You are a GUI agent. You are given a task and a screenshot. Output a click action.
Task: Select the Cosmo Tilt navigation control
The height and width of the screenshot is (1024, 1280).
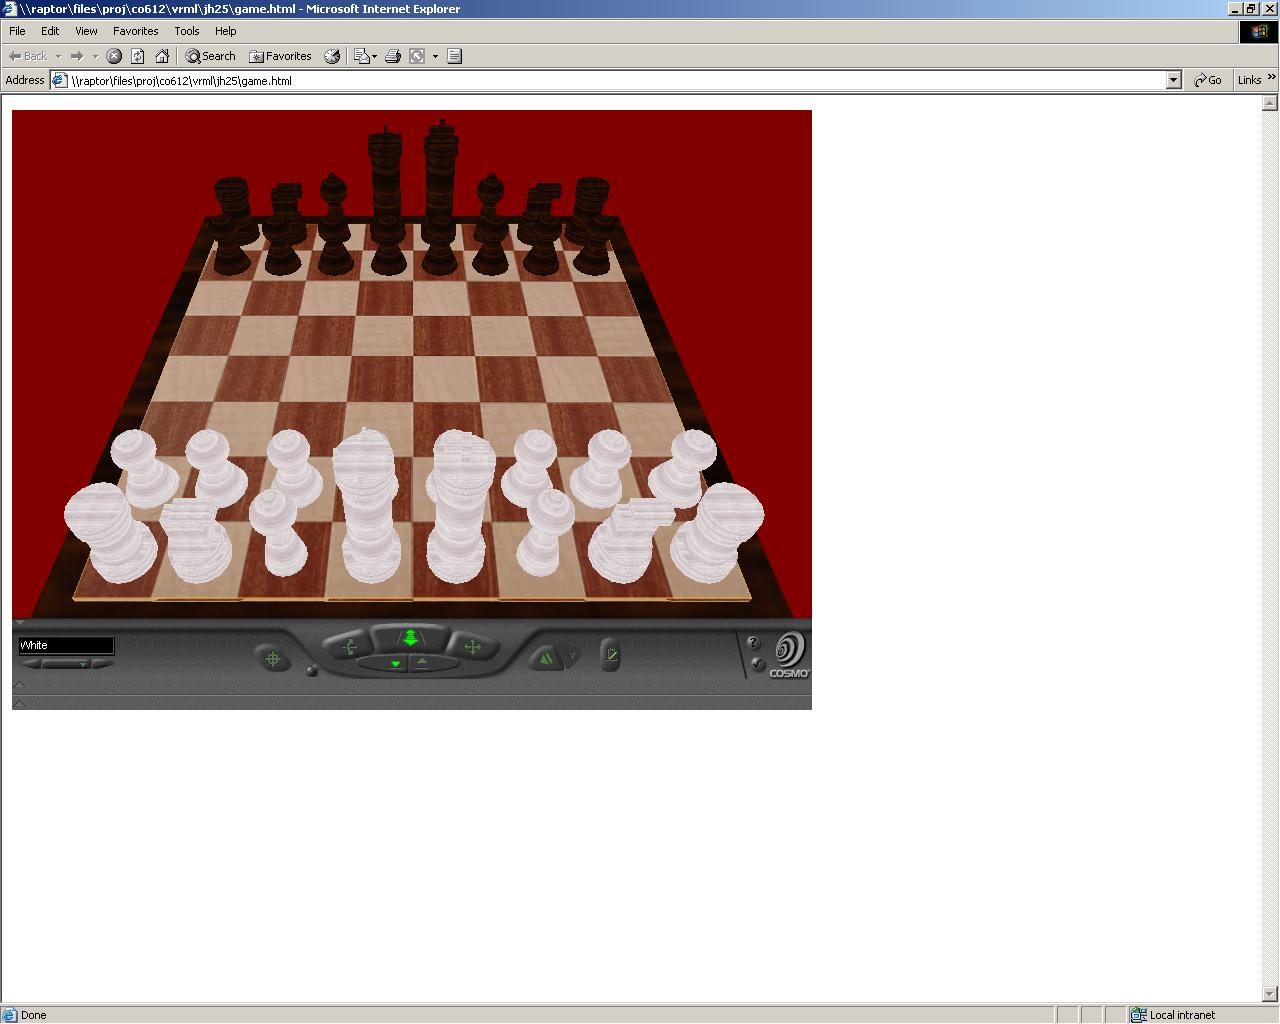point(348,647)
